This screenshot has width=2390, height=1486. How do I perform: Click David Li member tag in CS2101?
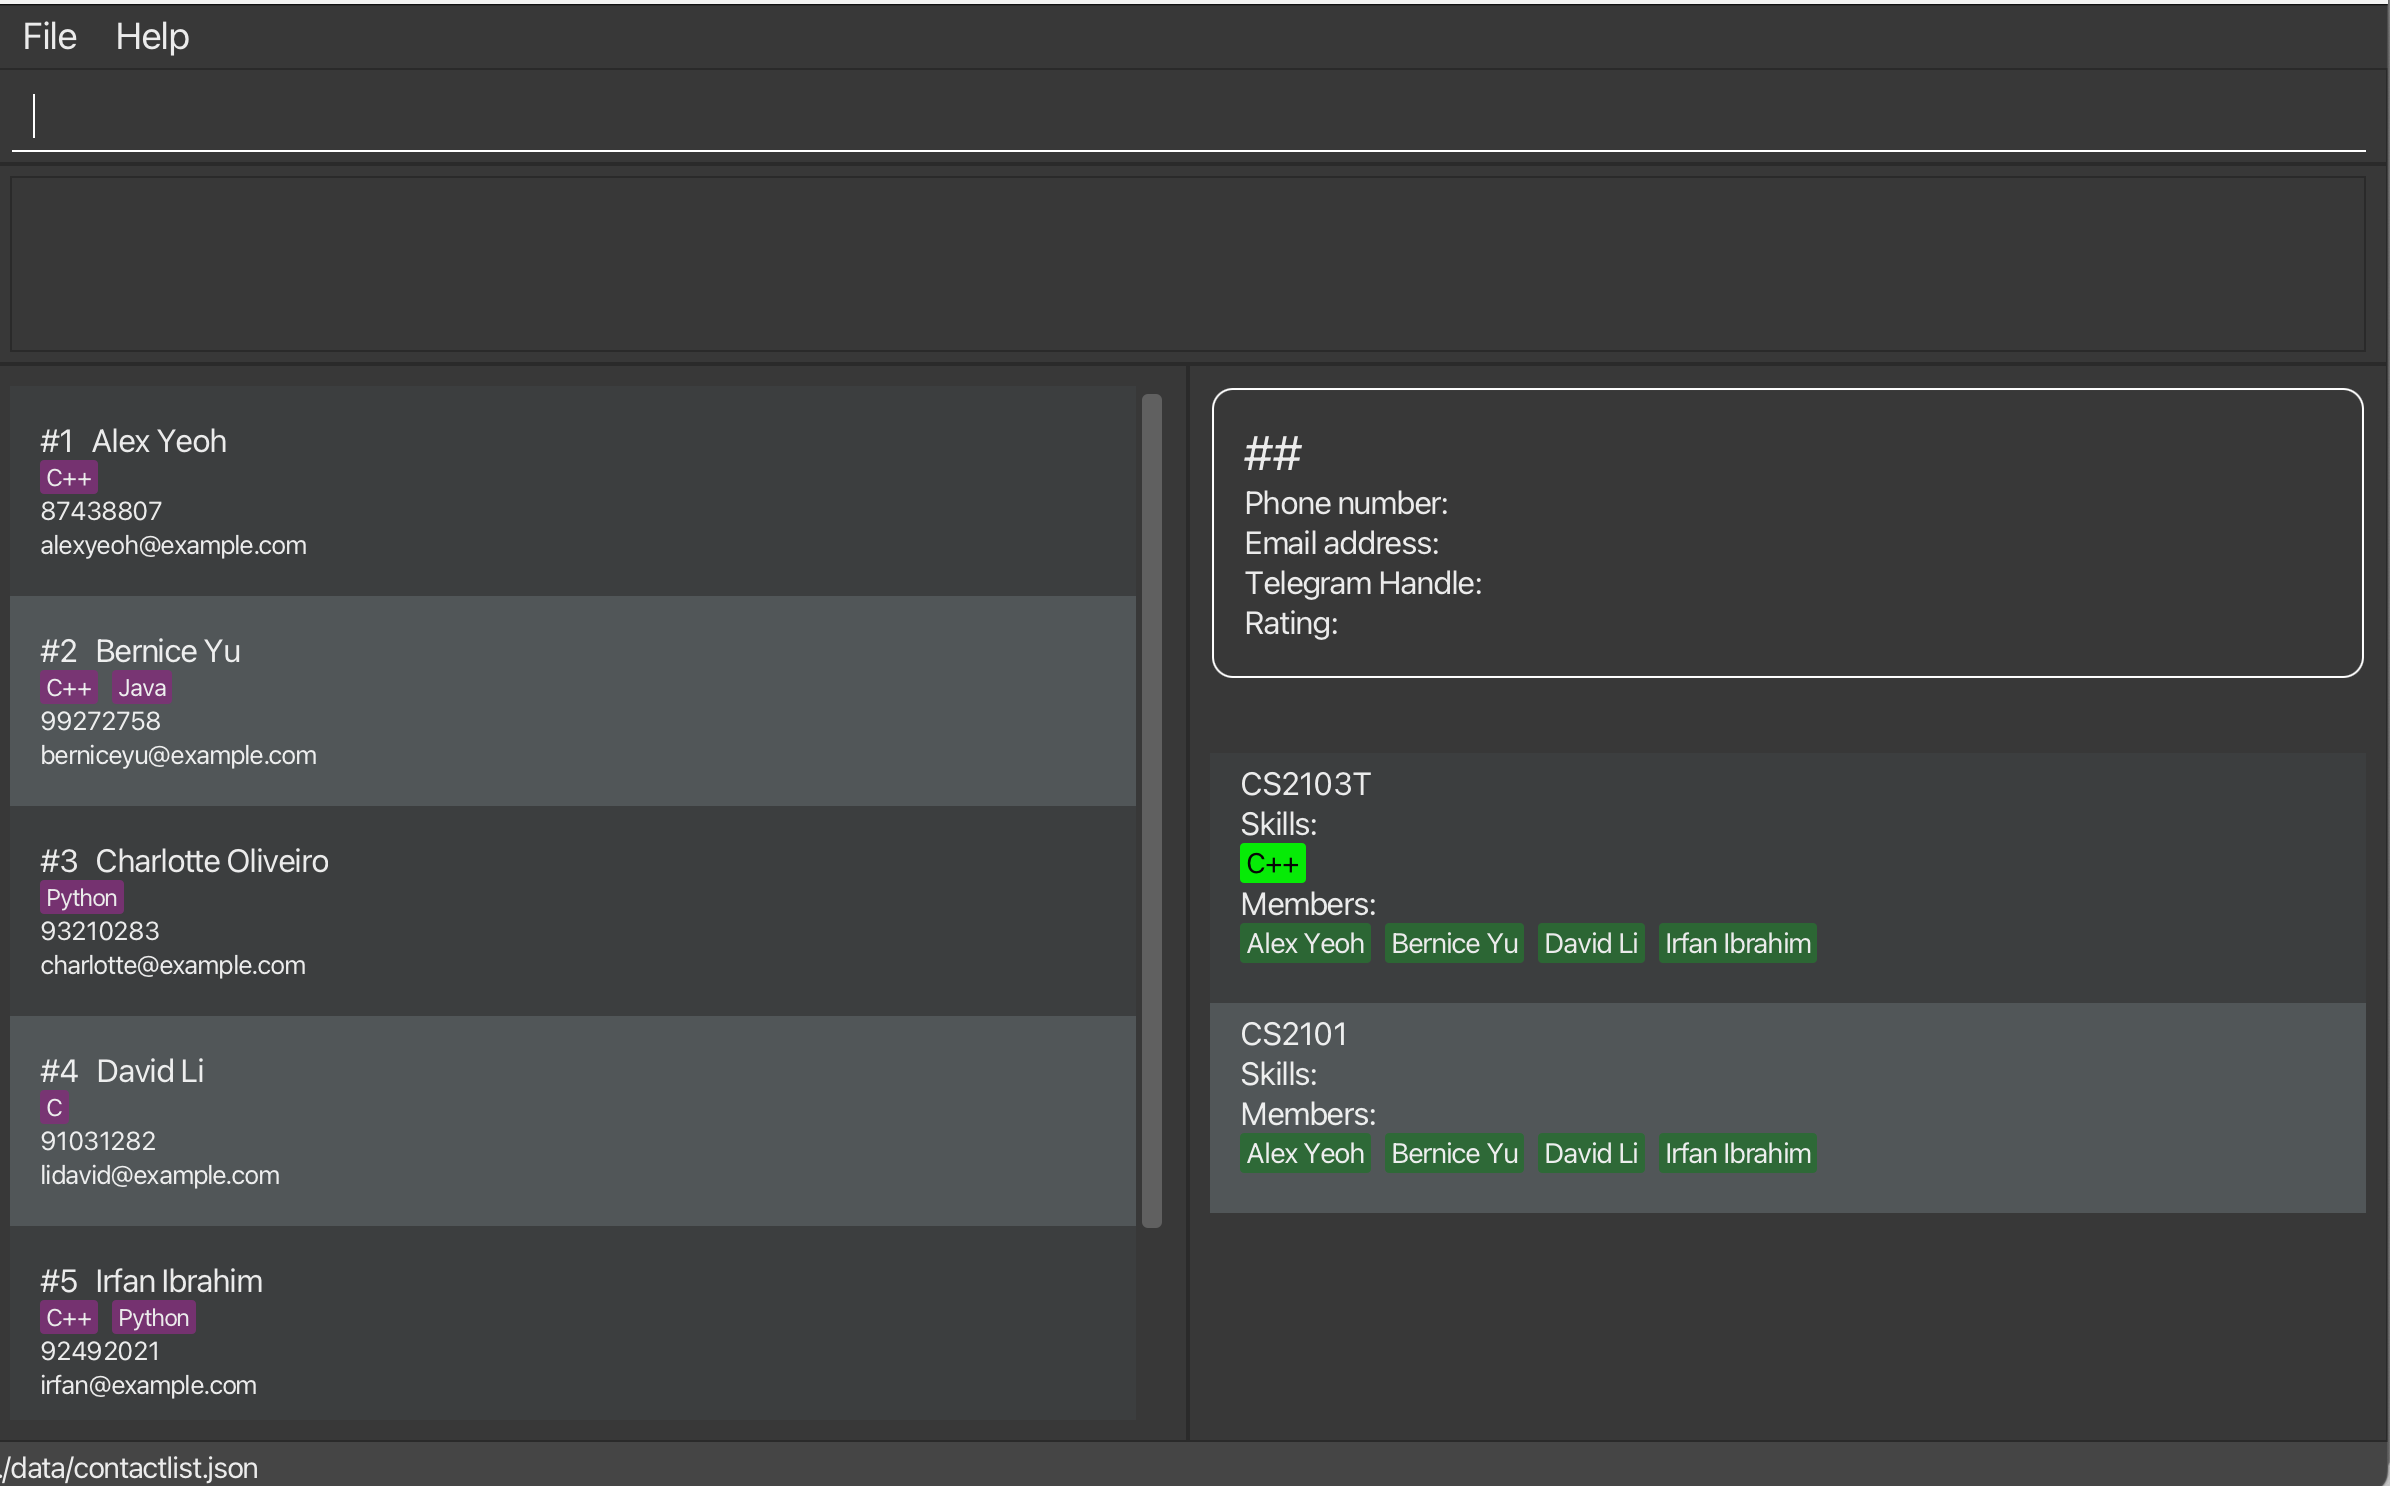click(1590, 1154)
